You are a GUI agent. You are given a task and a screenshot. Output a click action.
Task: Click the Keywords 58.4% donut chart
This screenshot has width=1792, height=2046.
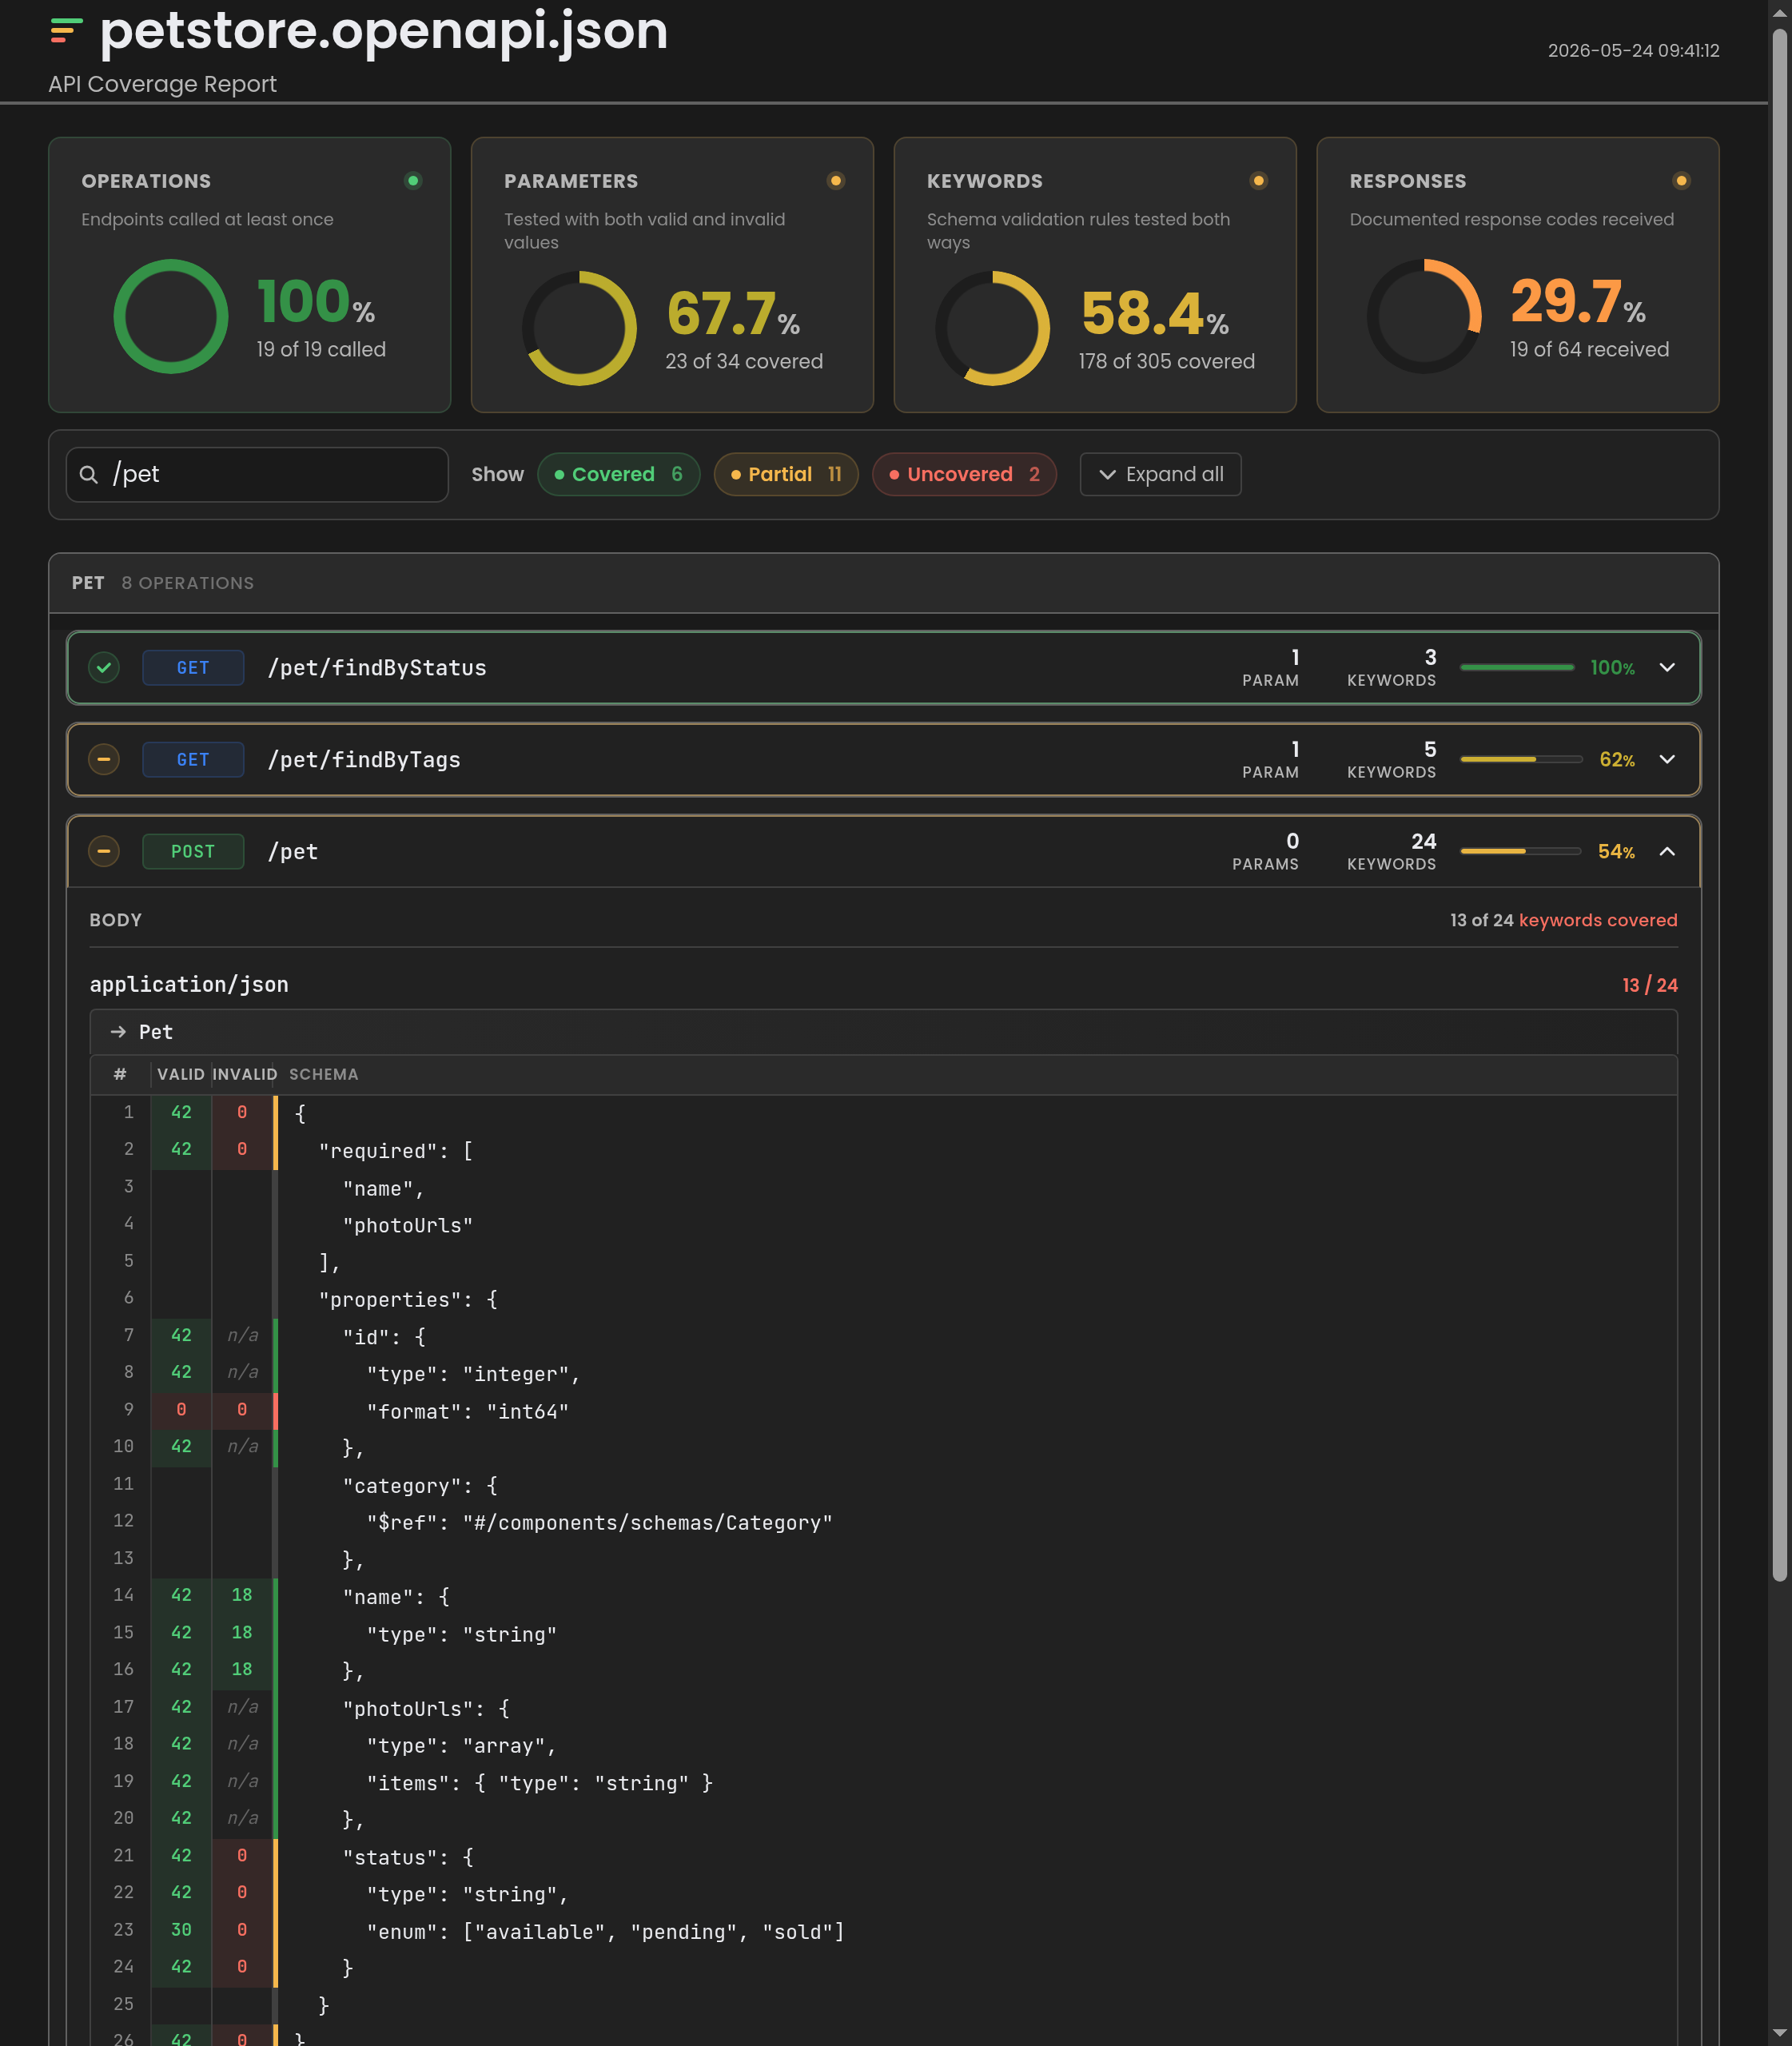pos(993,328)
